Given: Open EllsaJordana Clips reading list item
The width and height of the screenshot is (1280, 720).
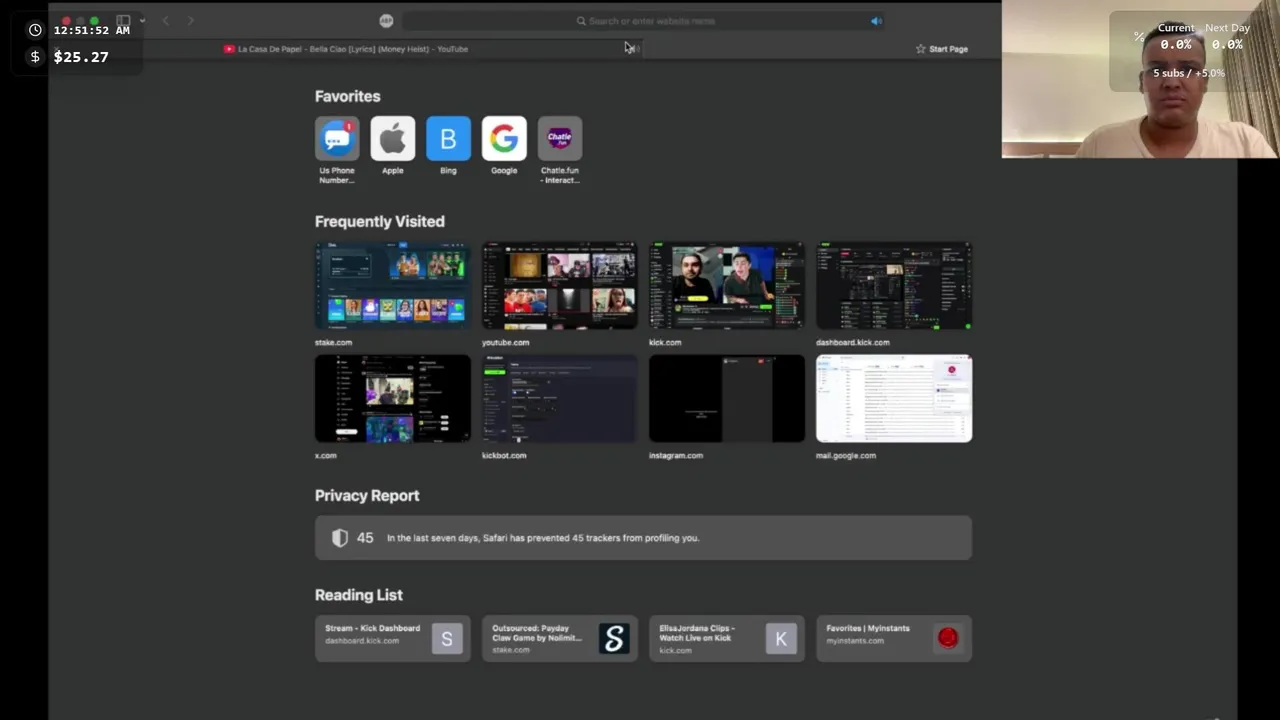Looking at the screenshot, I should tap(726, 638).
